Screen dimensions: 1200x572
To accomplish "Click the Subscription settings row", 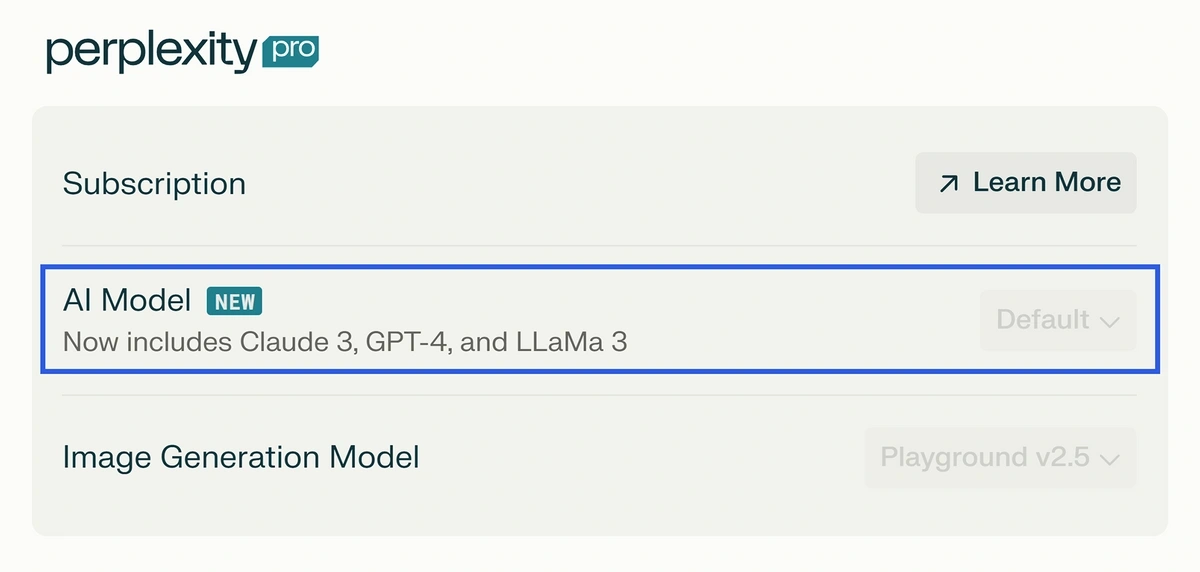I will coord(600,183).
